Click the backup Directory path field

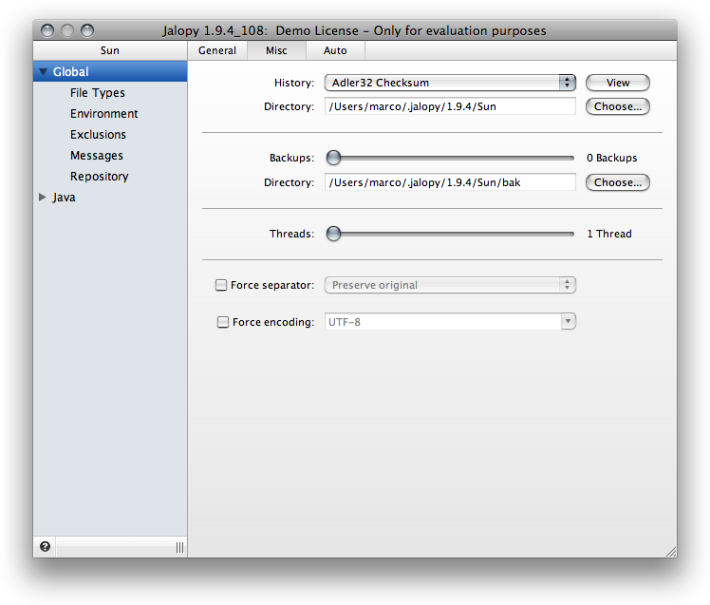coord(450,182)
